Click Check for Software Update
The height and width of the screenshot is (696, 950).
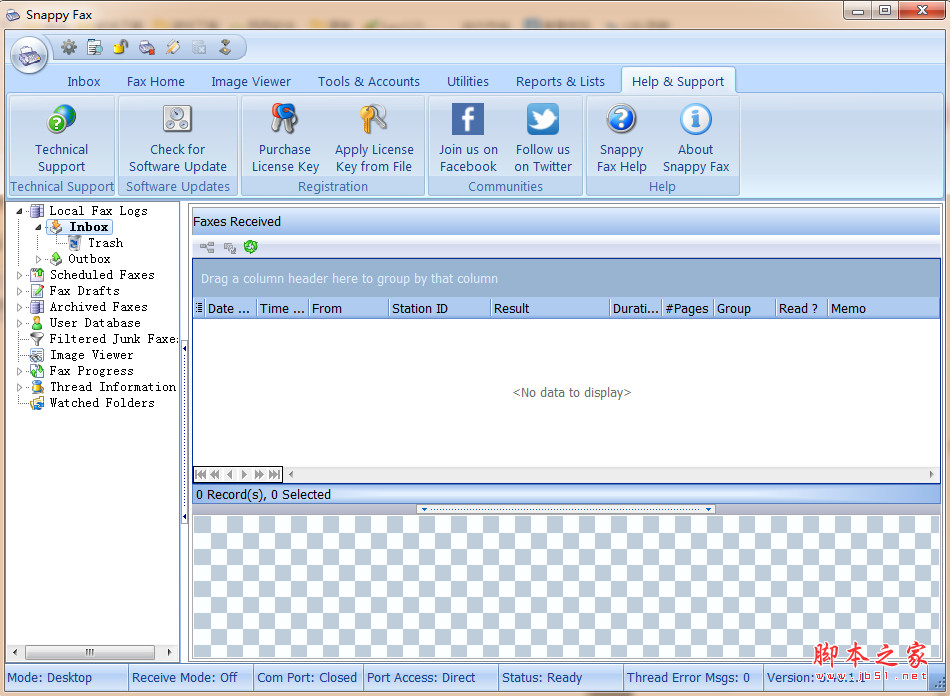click(178, 139)
